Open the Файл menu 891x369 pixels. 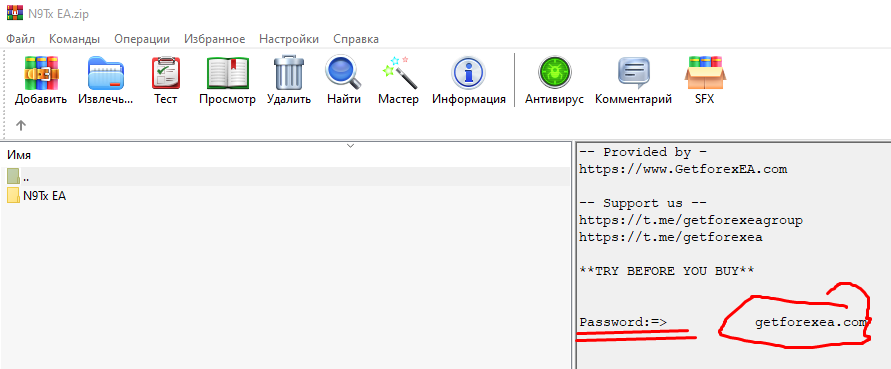[20, 39]
